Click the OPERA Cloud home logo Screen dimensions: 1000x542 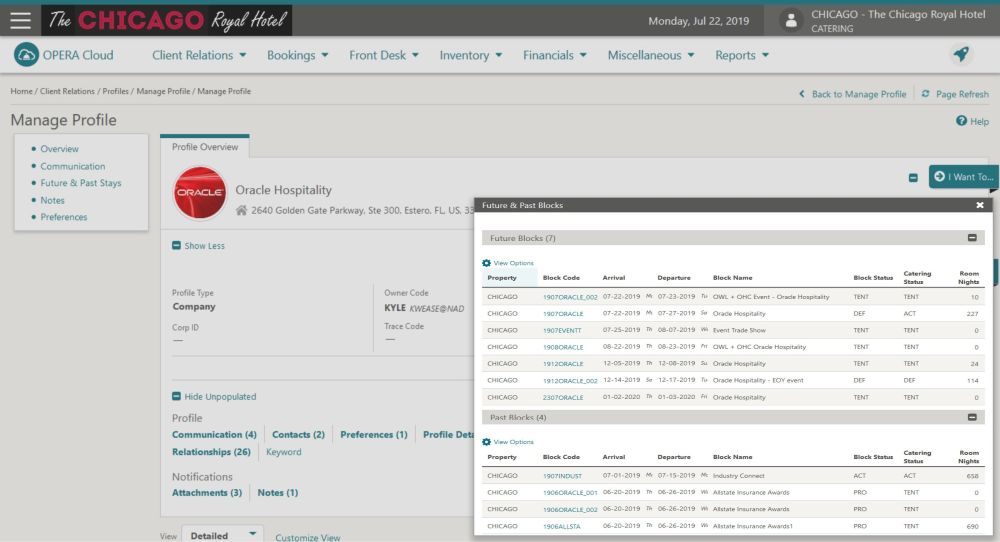(26, 55)
